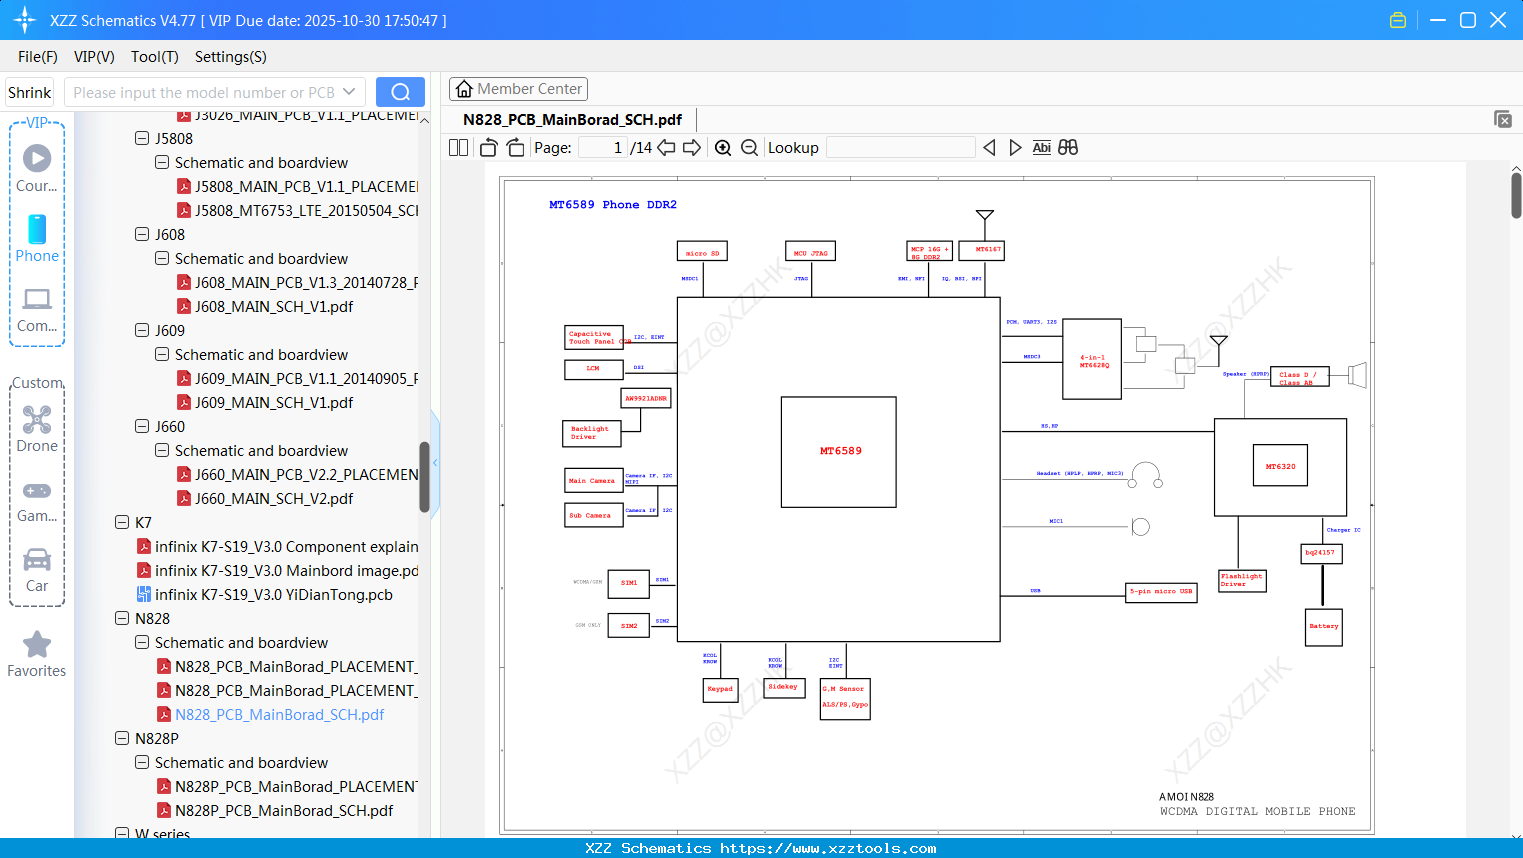Click the Shrink button
1523x858 pixels.
click(x=29, y=92)
